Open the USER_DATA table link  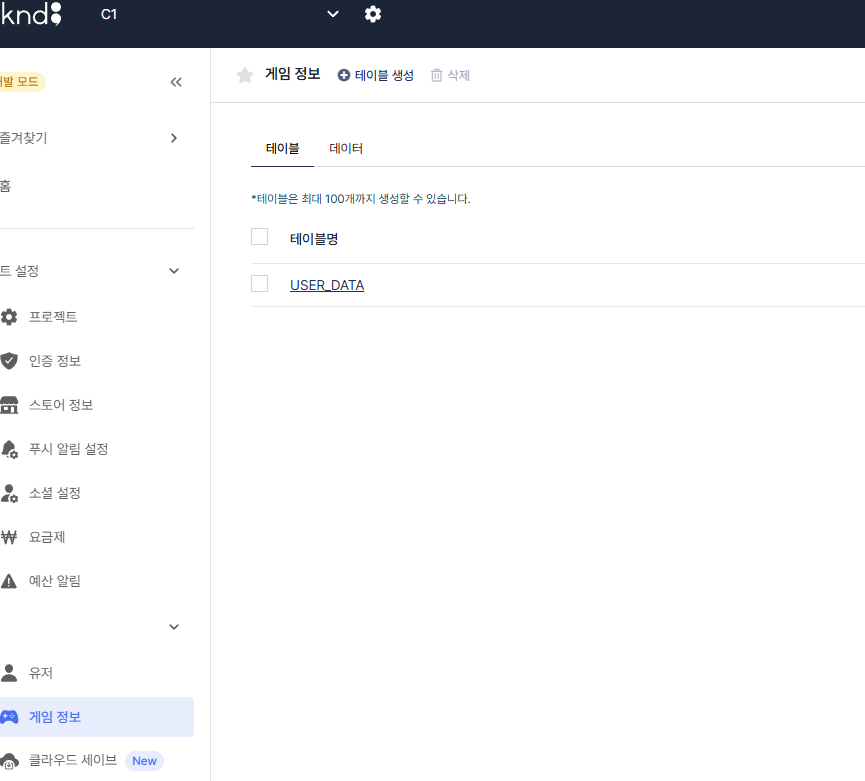pyautogui.click(x=327, y=285)
